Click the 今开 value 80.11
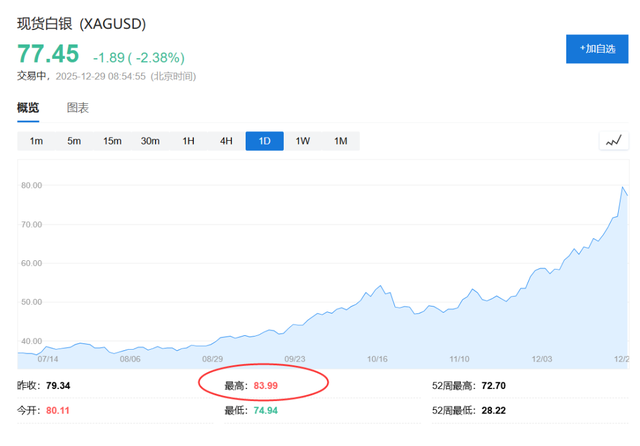640x446 pixels. [x=58, y=410]
